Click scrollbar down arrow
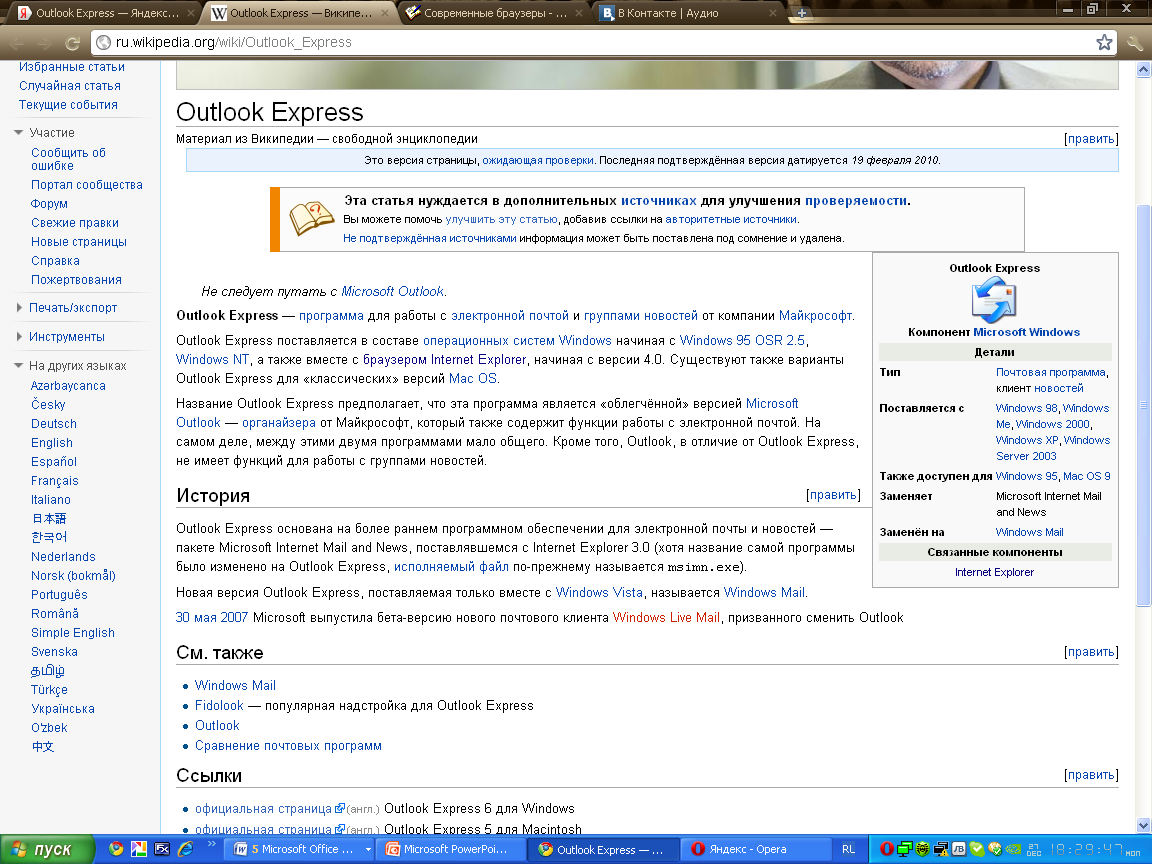Image resolution: width=1152 pixels, height=864 pixels. click(1142, 825)
